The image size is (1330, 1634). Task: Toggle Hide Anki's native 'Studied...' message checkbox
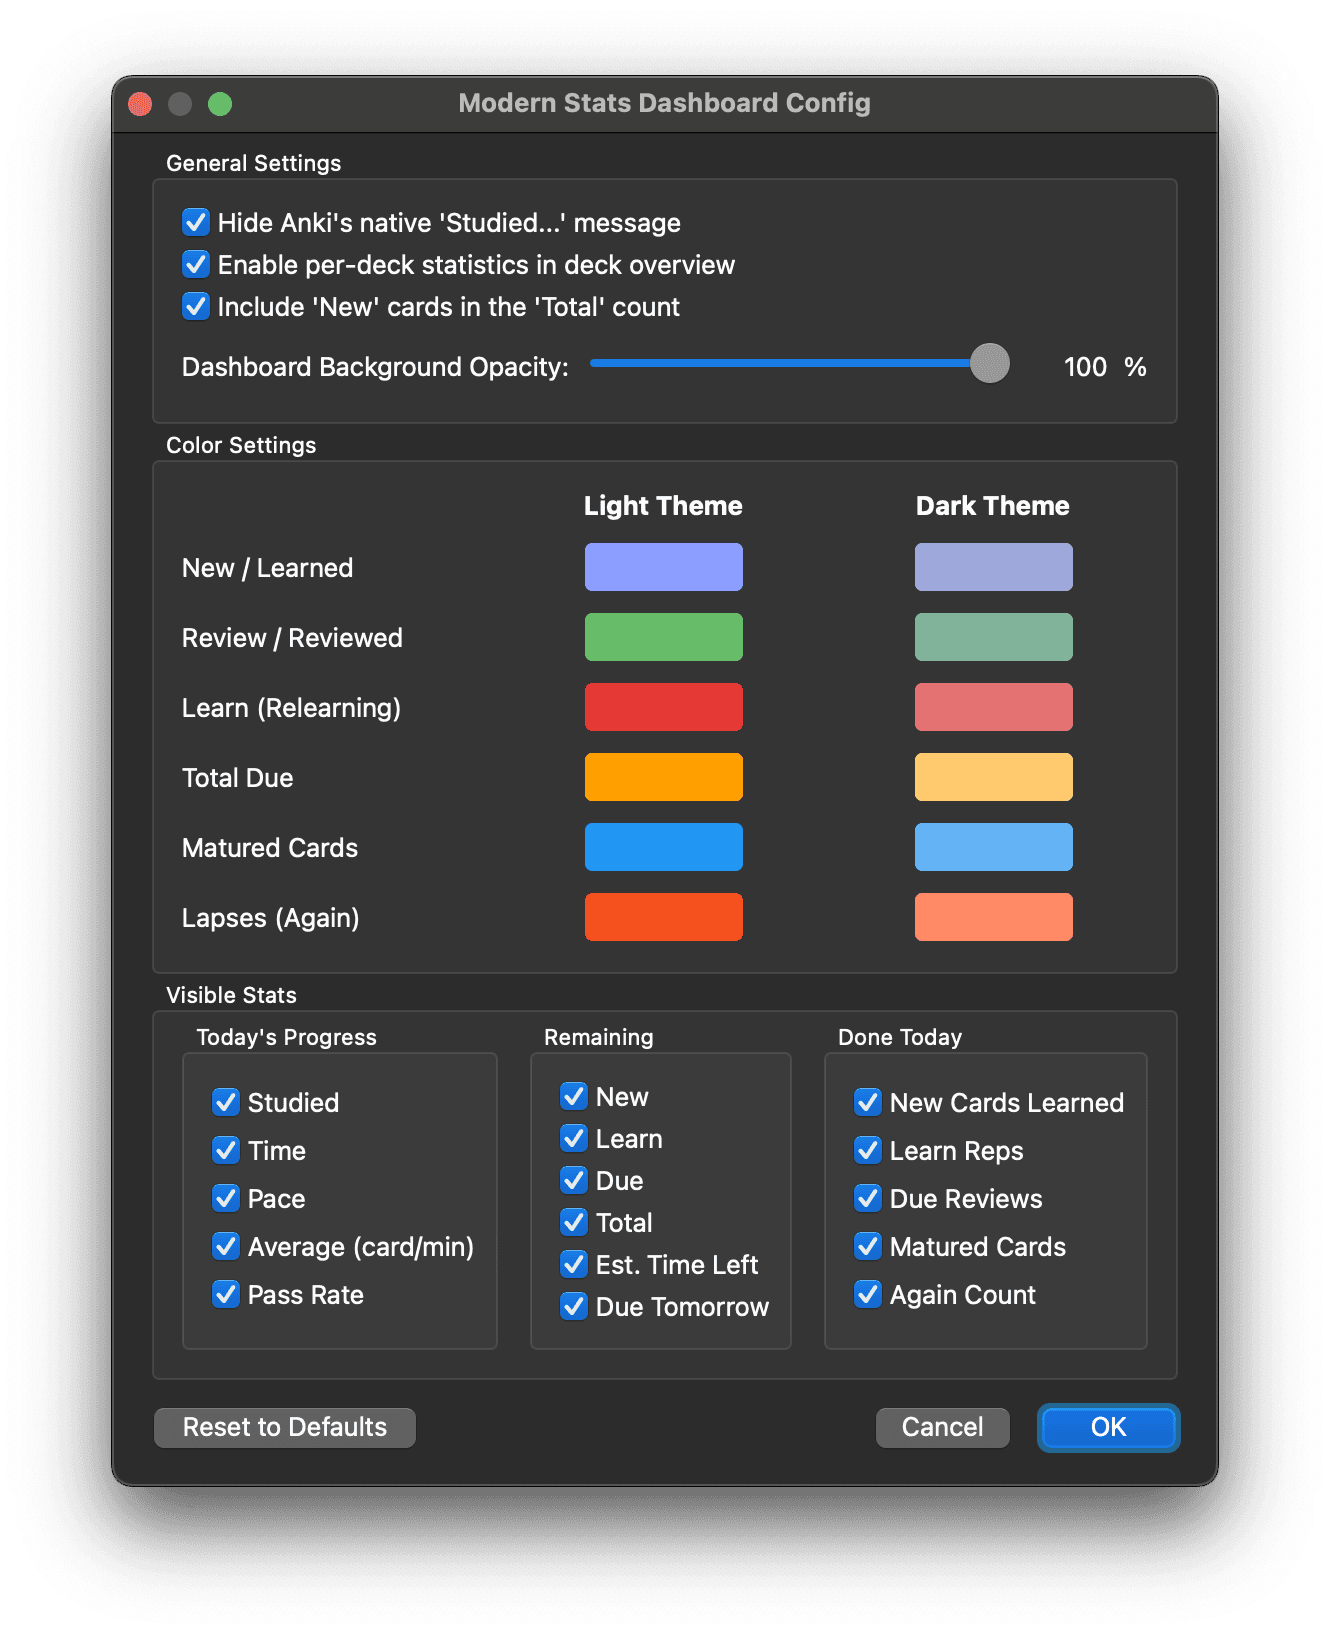(x=196, y=222)
